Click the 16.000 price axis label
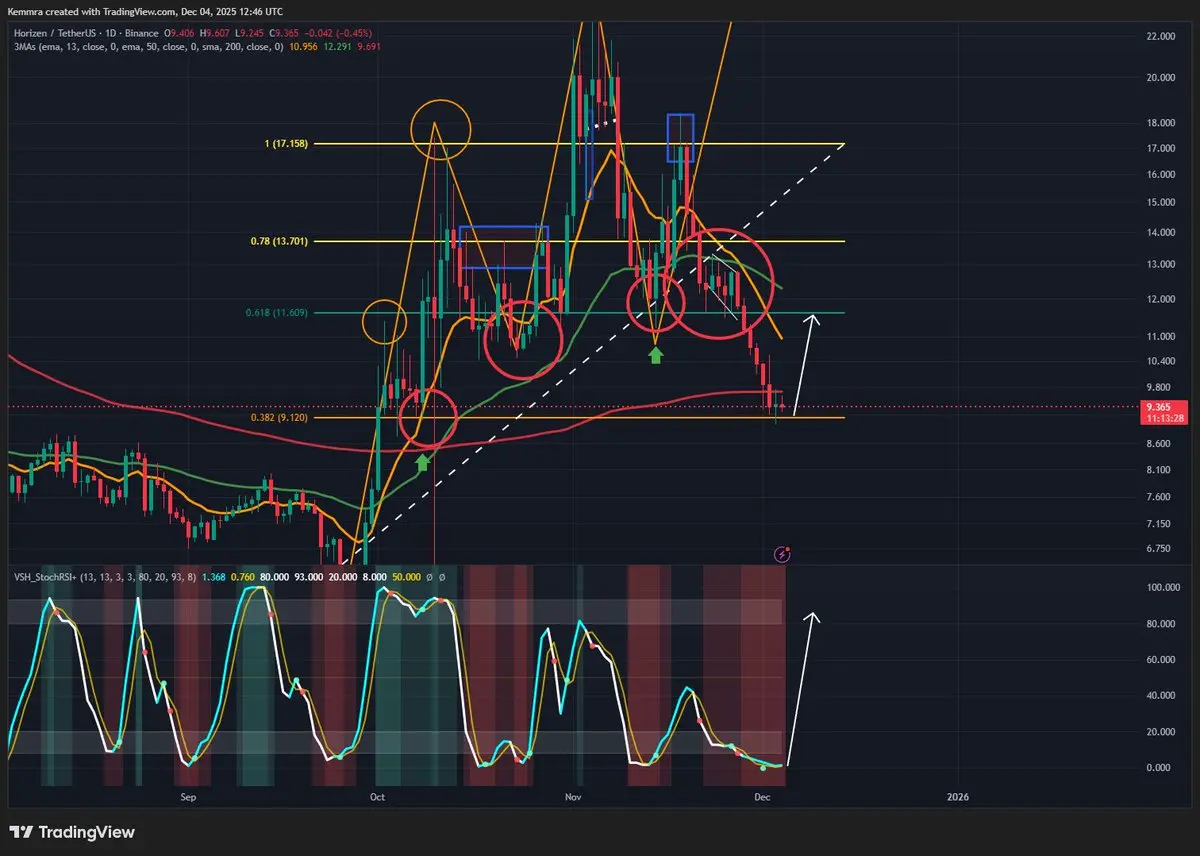 [1161, 175]
